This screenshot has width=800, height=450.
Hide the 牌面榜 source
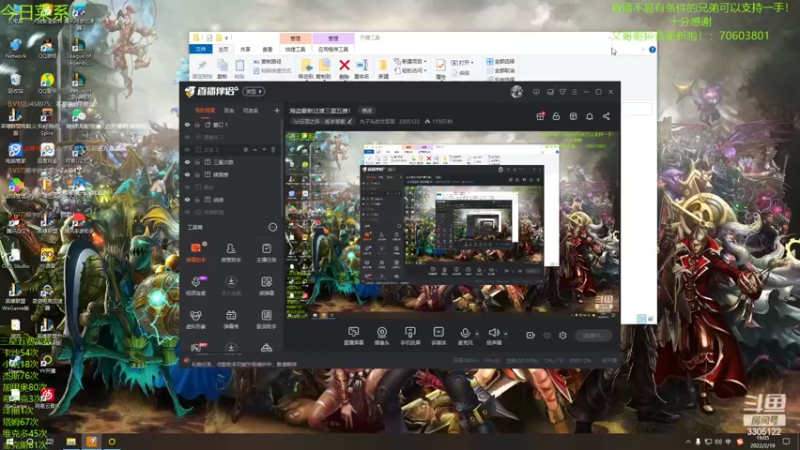point(187,174)
